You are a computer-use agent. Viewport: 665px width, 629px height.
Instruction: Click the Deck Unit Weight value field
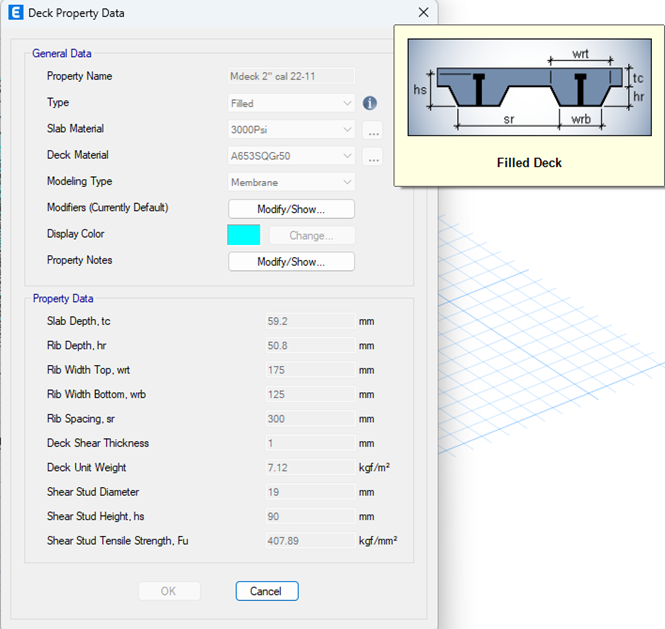(x=304, y=468)
